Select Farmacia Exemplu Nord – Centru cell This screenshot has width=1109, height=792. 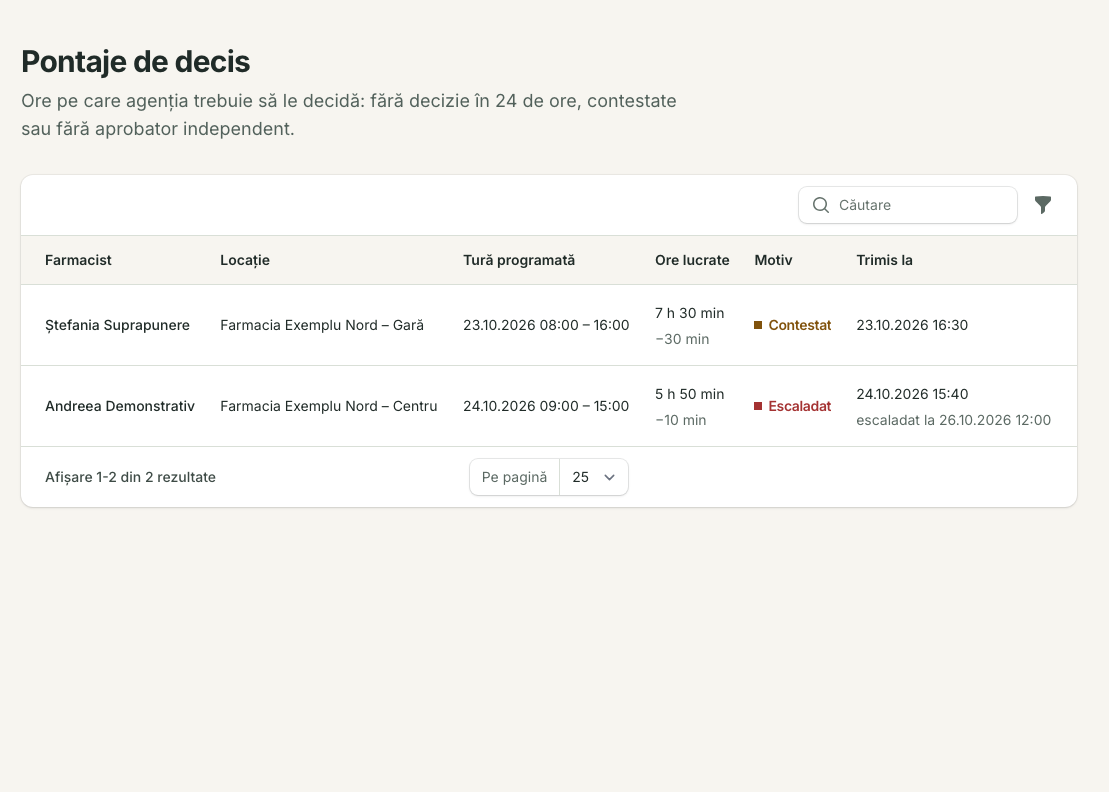click(329, 406)
